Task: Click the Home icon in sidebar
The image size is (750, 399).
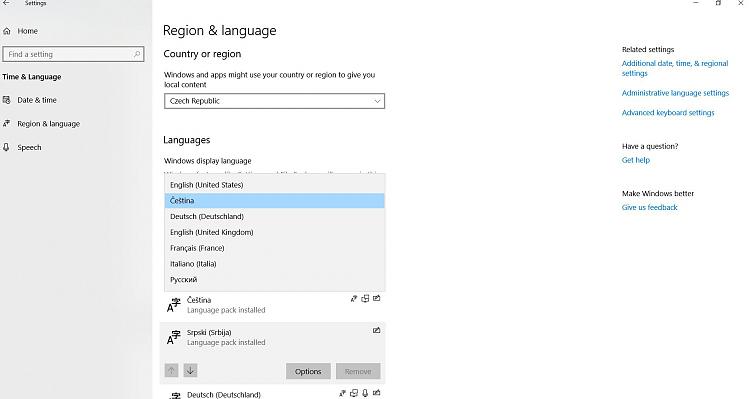Action: (x=7, y=31)
